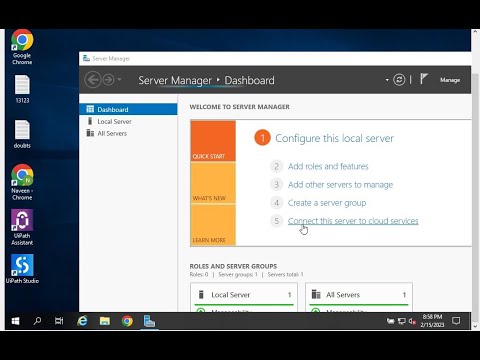This screenshot has width=480, height=360.
Task: Click Add roles and features link
Action: (328, 166)
